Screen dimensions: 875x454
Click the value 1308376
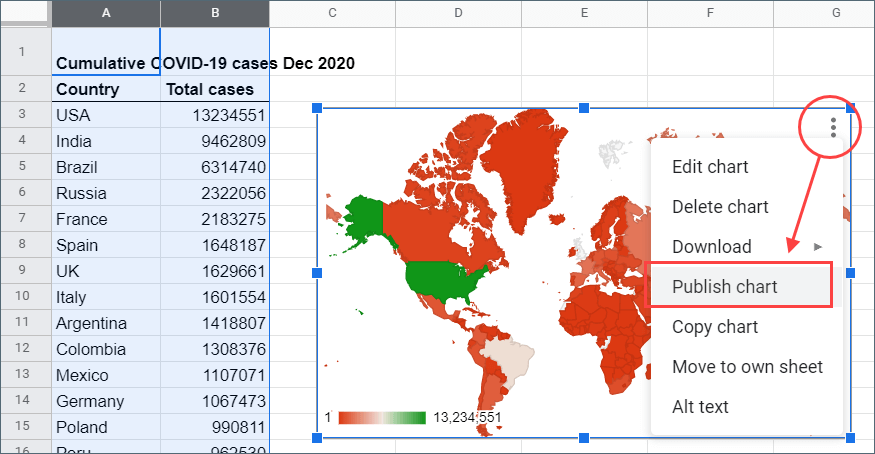coord(215,349)
